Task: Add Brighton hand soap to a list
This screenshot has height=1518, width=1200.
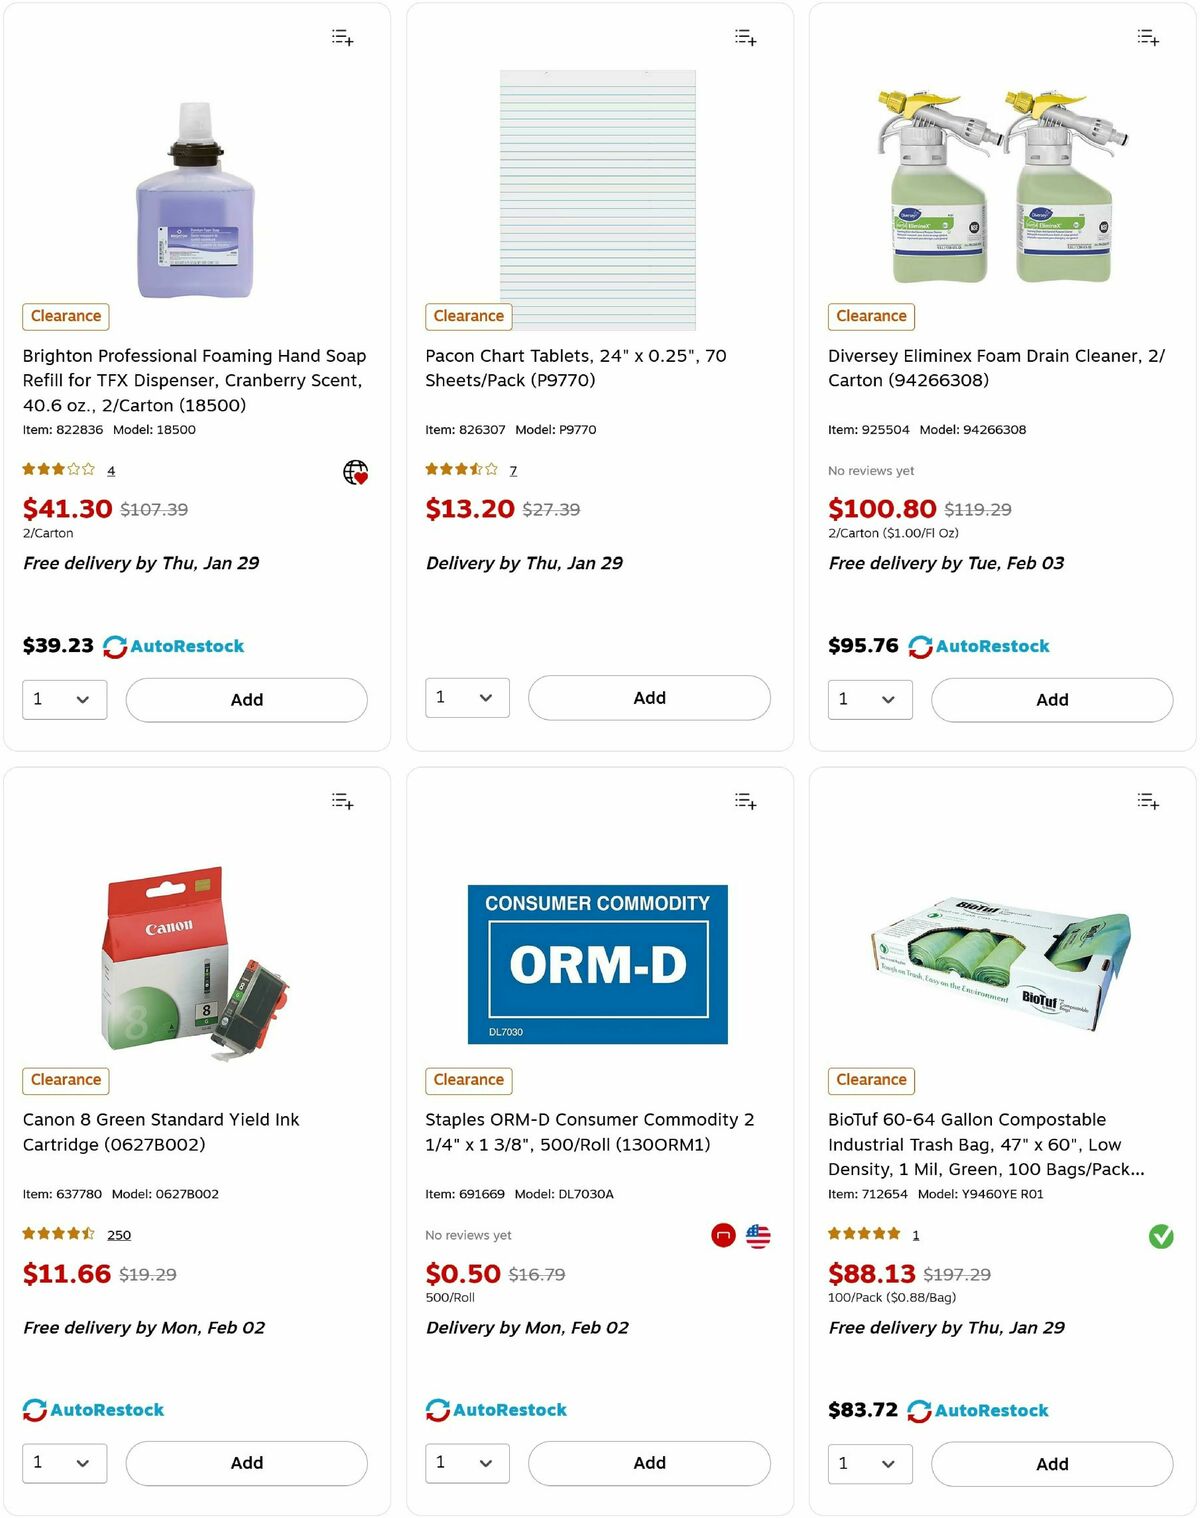Action: [341, 37]
